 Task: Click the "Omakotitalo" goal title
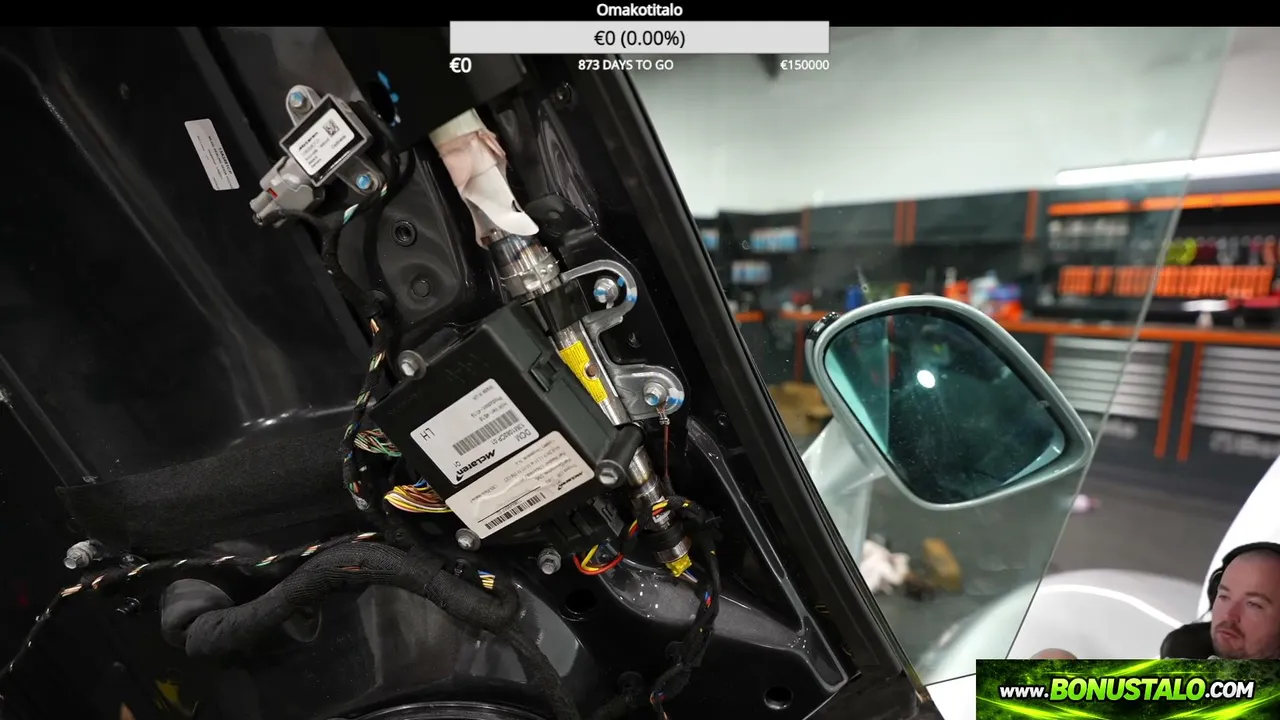click(x=639, y=10)
